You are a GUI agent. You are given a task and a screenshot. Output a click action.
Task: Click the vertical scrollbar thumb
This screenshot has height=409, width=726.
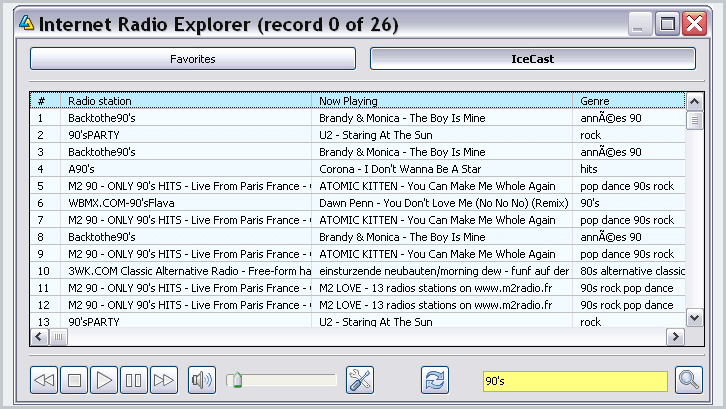695,120
